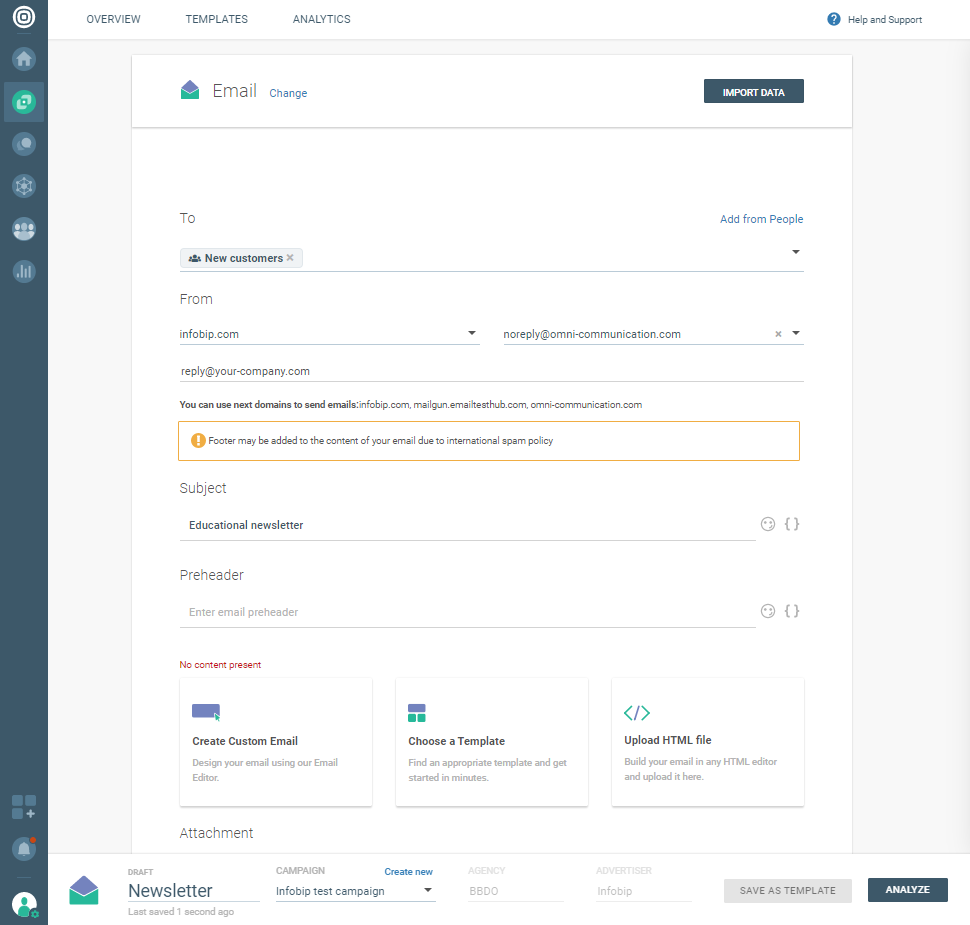The height and width of the screenshot is (925, 970).
Task: Click the home icon in the left sidebar
Action: [24, 58]
